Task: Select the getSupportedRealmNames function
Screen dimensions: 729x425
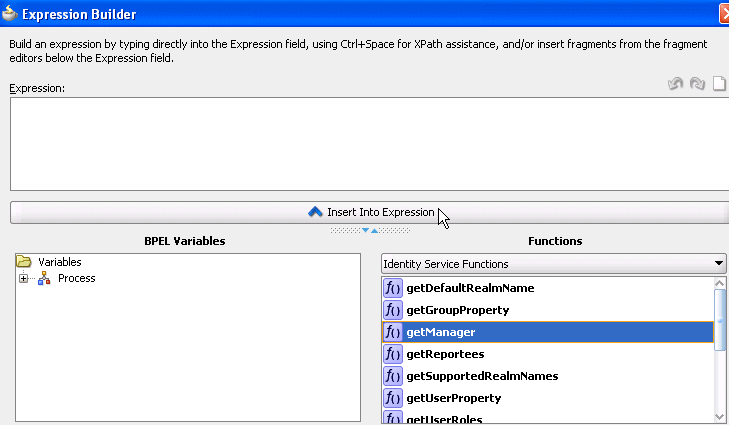Action: [x=548, y=376]
